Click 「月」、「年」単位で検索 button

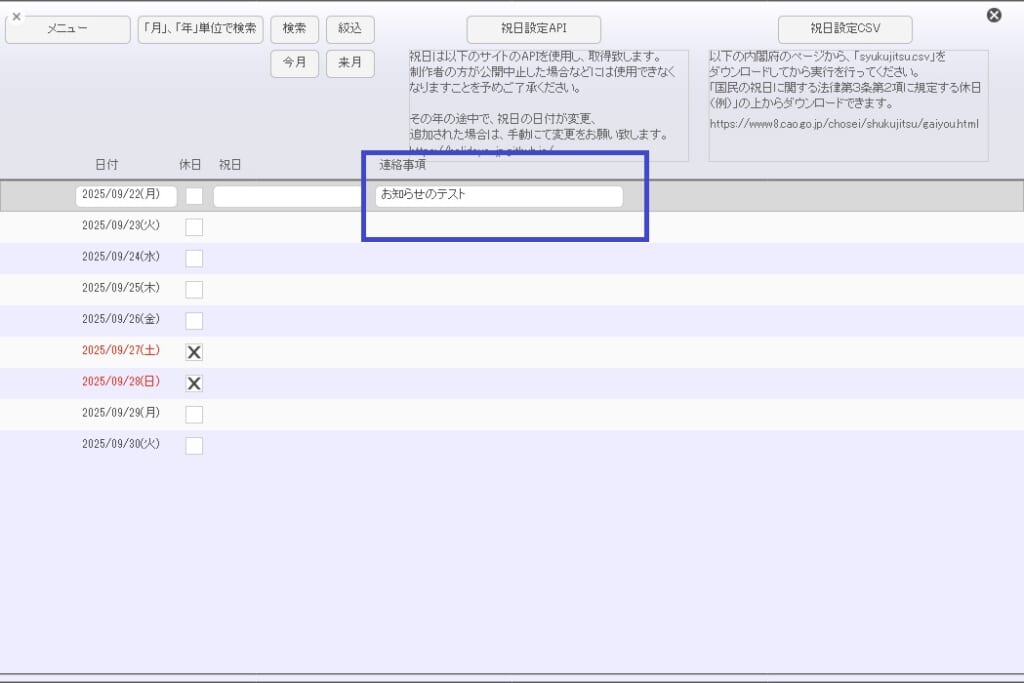click(201, 30)
